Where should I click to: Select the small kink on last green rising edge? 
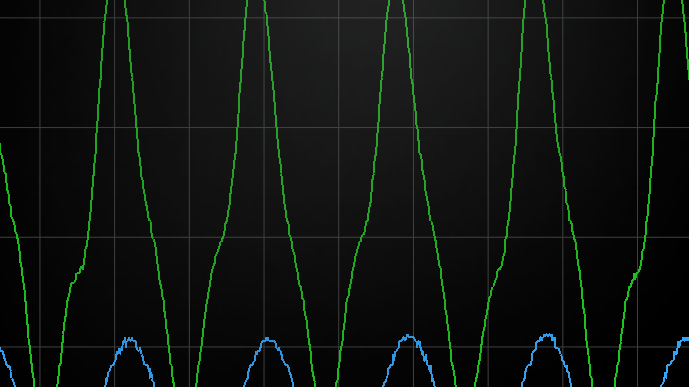coord(635,275)
